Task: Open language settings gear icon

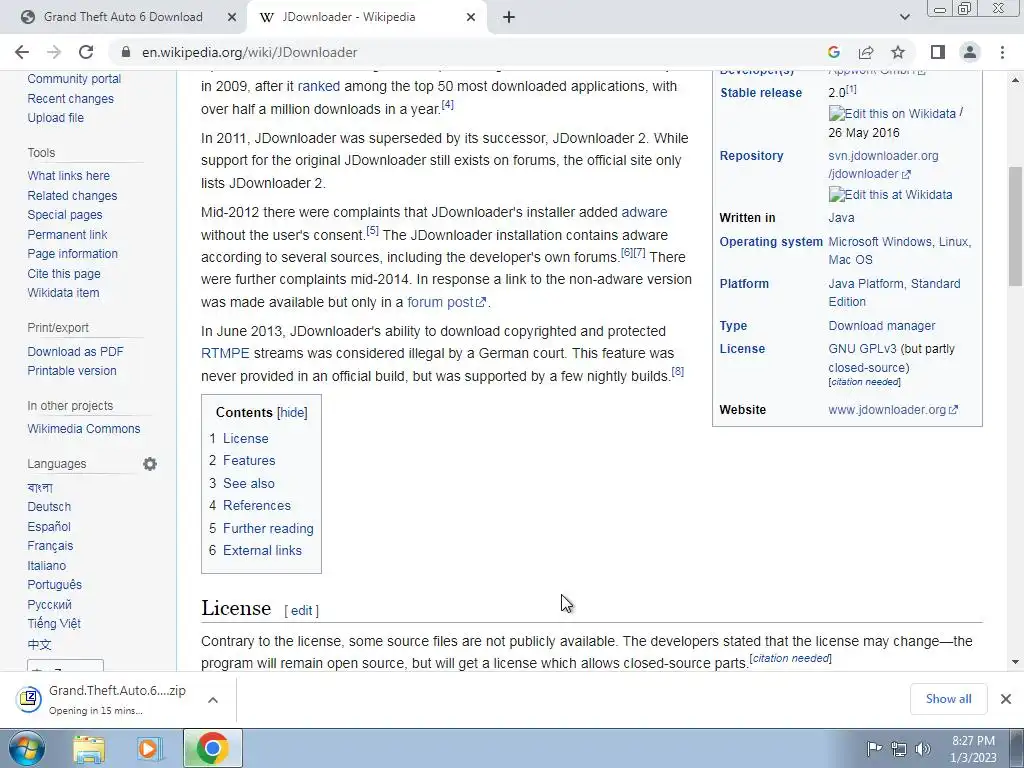Action: [x=150, y=464]
